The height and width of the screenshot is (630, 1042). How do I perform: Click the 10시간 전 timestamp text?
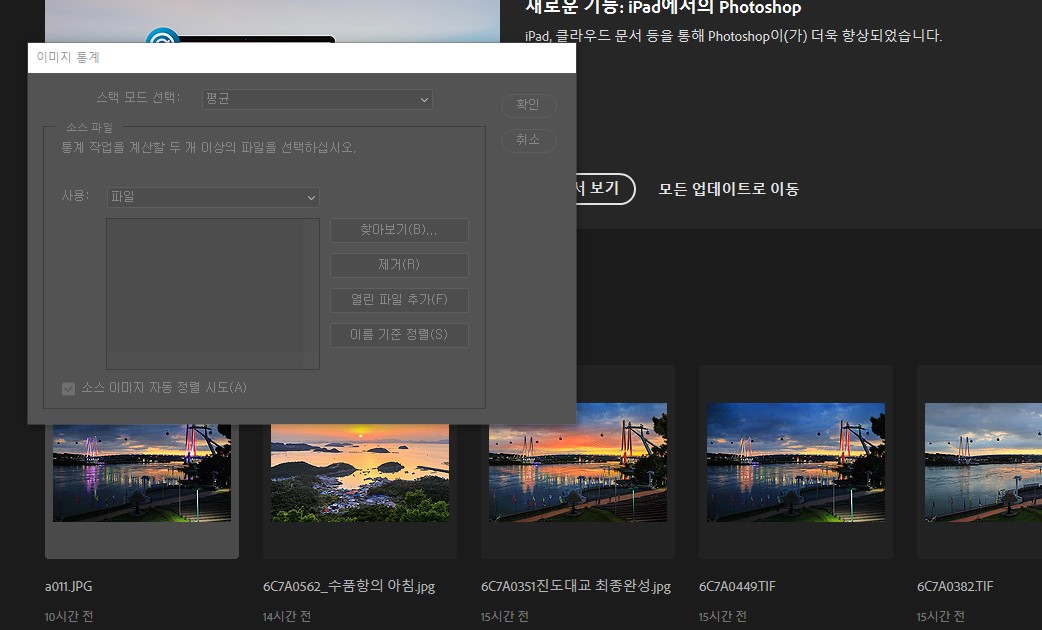point(68,617)
